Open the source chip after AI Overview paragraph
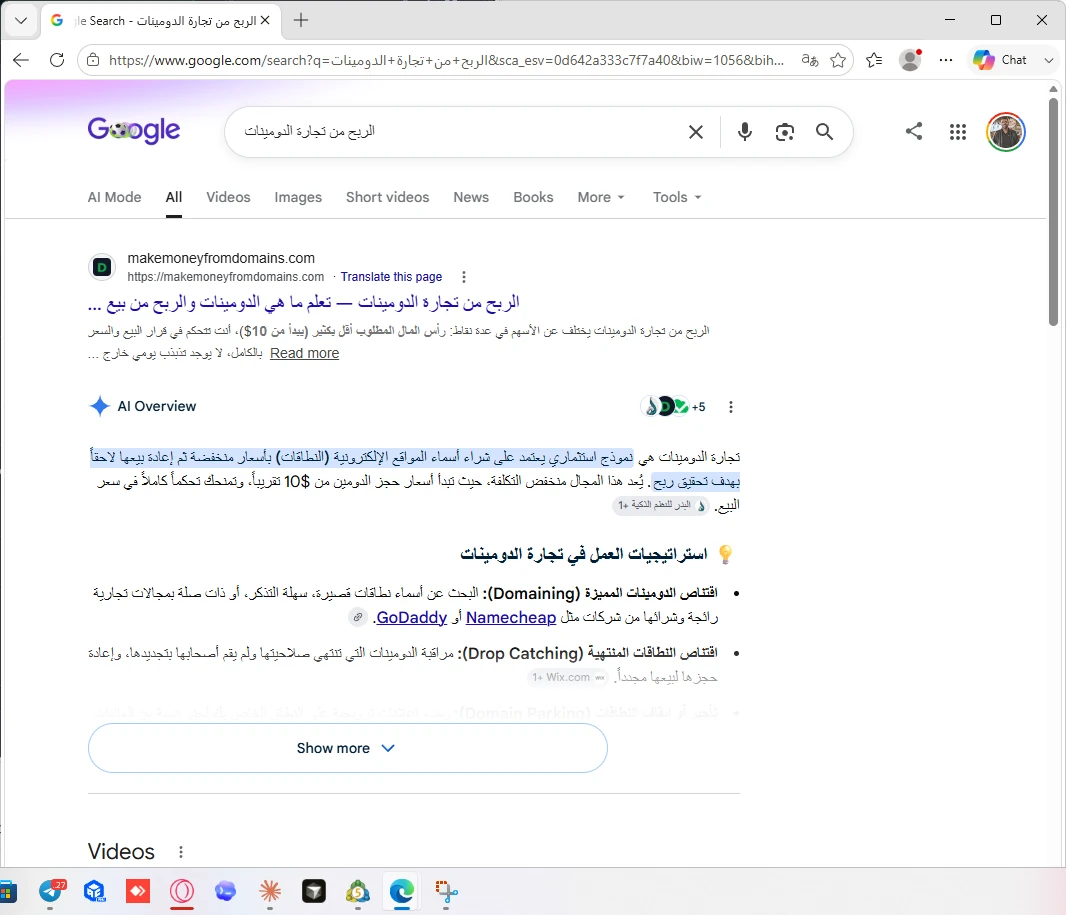This screenshot has width=1066, height=915. [x=660, y=505]
